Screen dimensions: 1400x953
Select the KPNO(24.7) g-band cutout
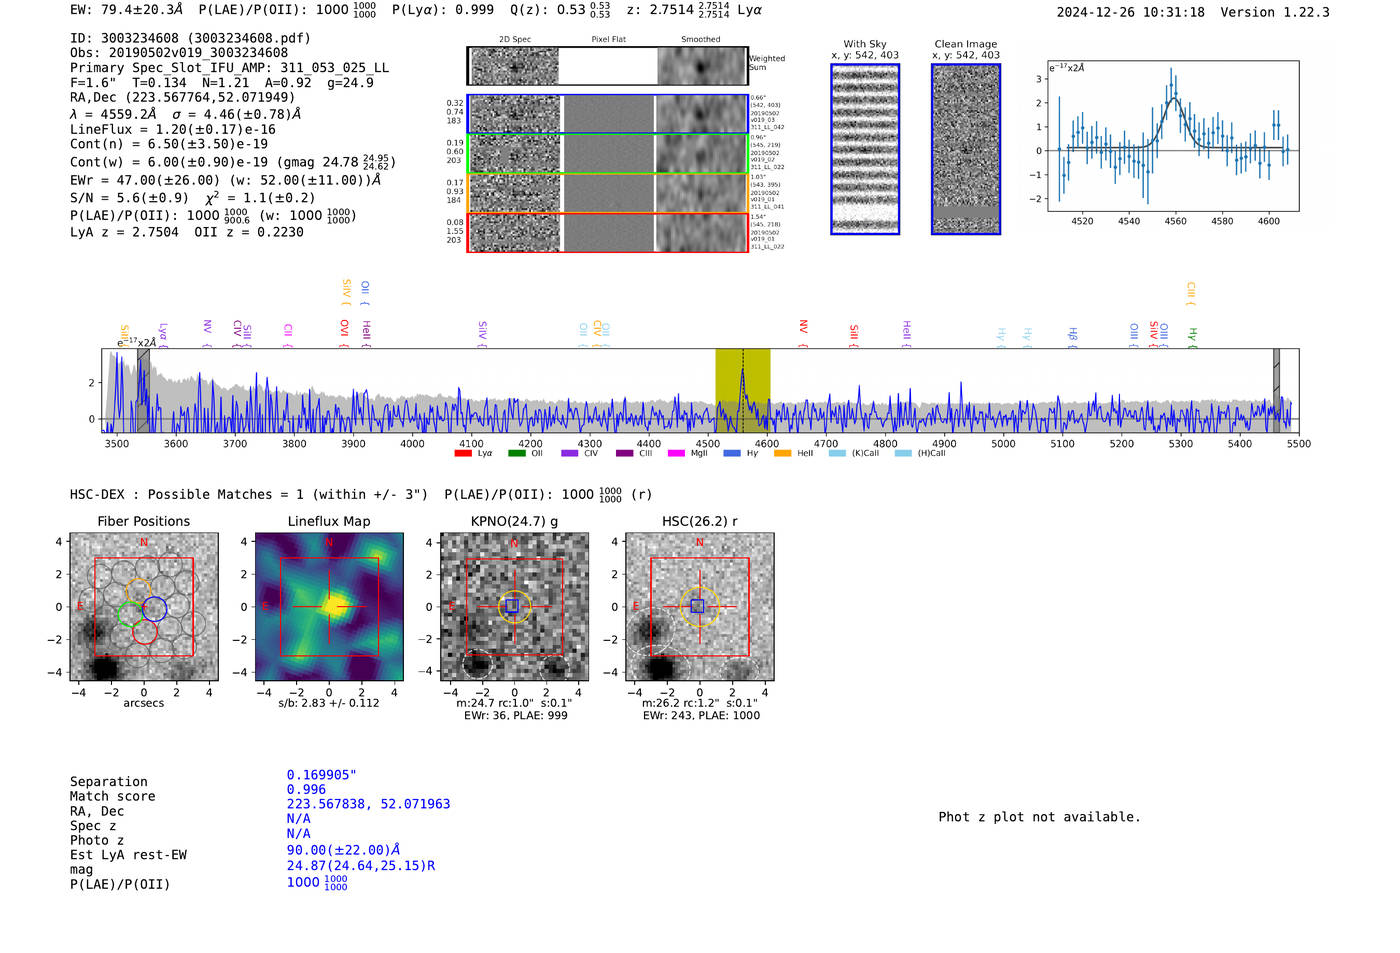515,607
